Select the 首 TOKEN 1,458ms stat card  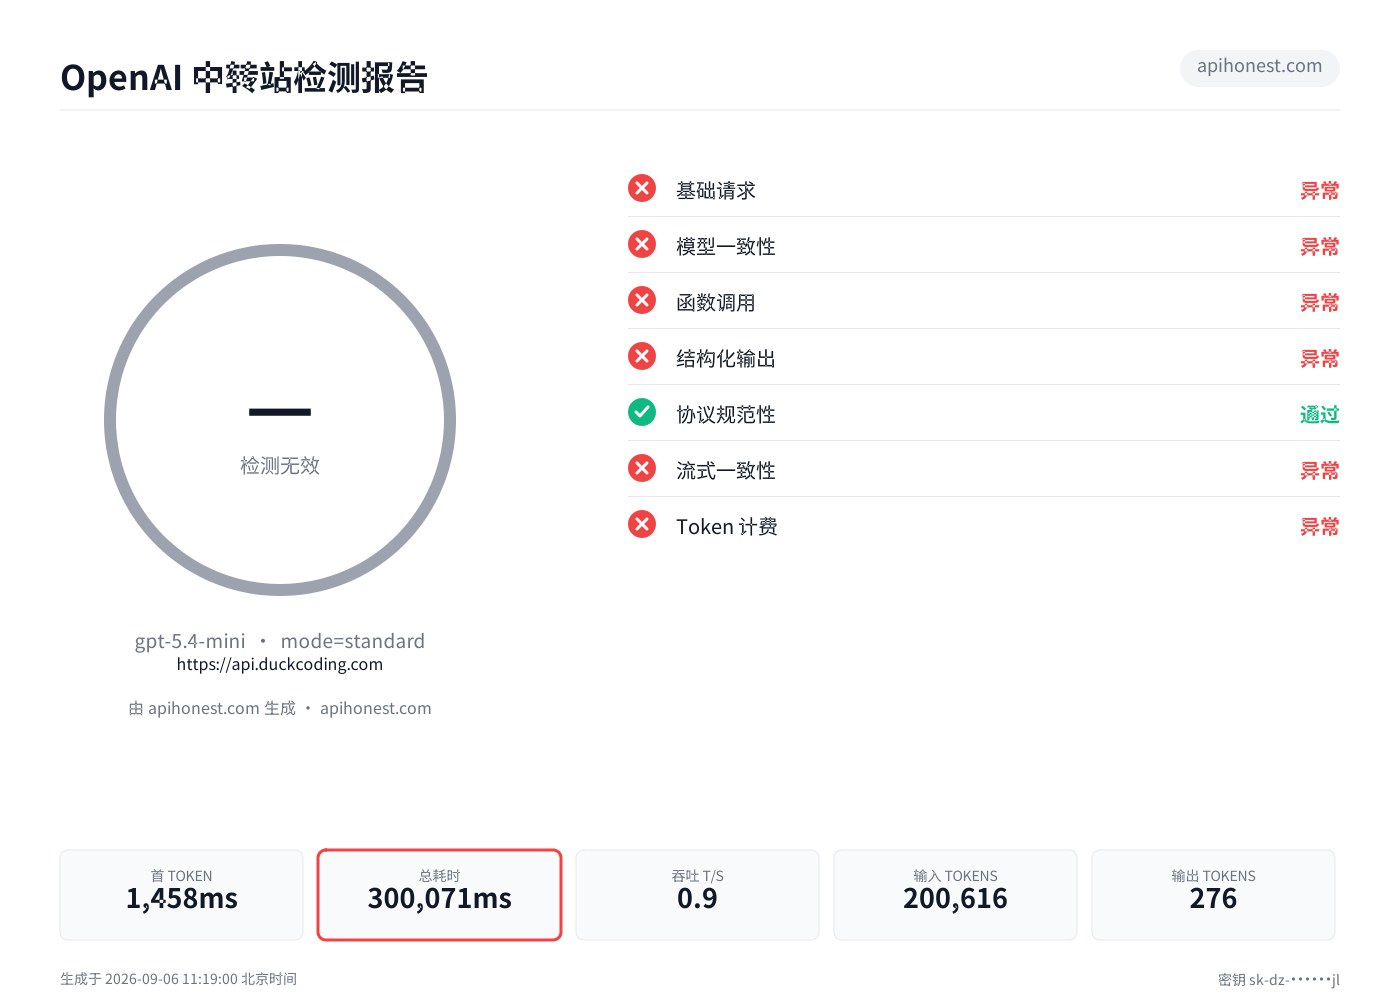pos(181,895)
